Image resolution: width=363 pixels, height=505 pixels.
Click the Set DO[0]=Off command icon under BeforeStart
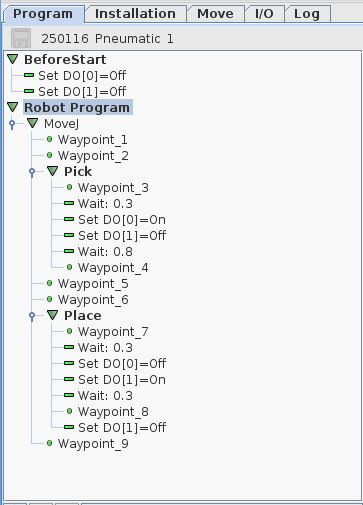tap(29, 75)
